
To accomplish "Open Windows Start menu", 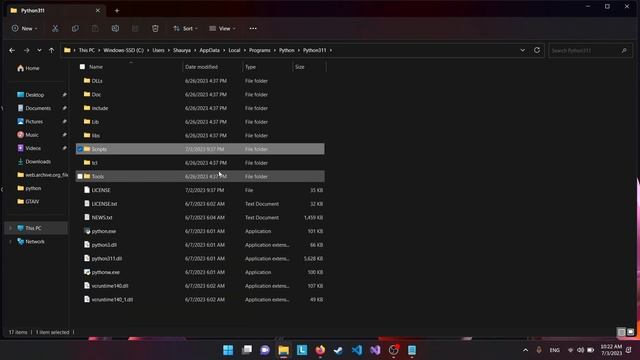I will [228, 350].
